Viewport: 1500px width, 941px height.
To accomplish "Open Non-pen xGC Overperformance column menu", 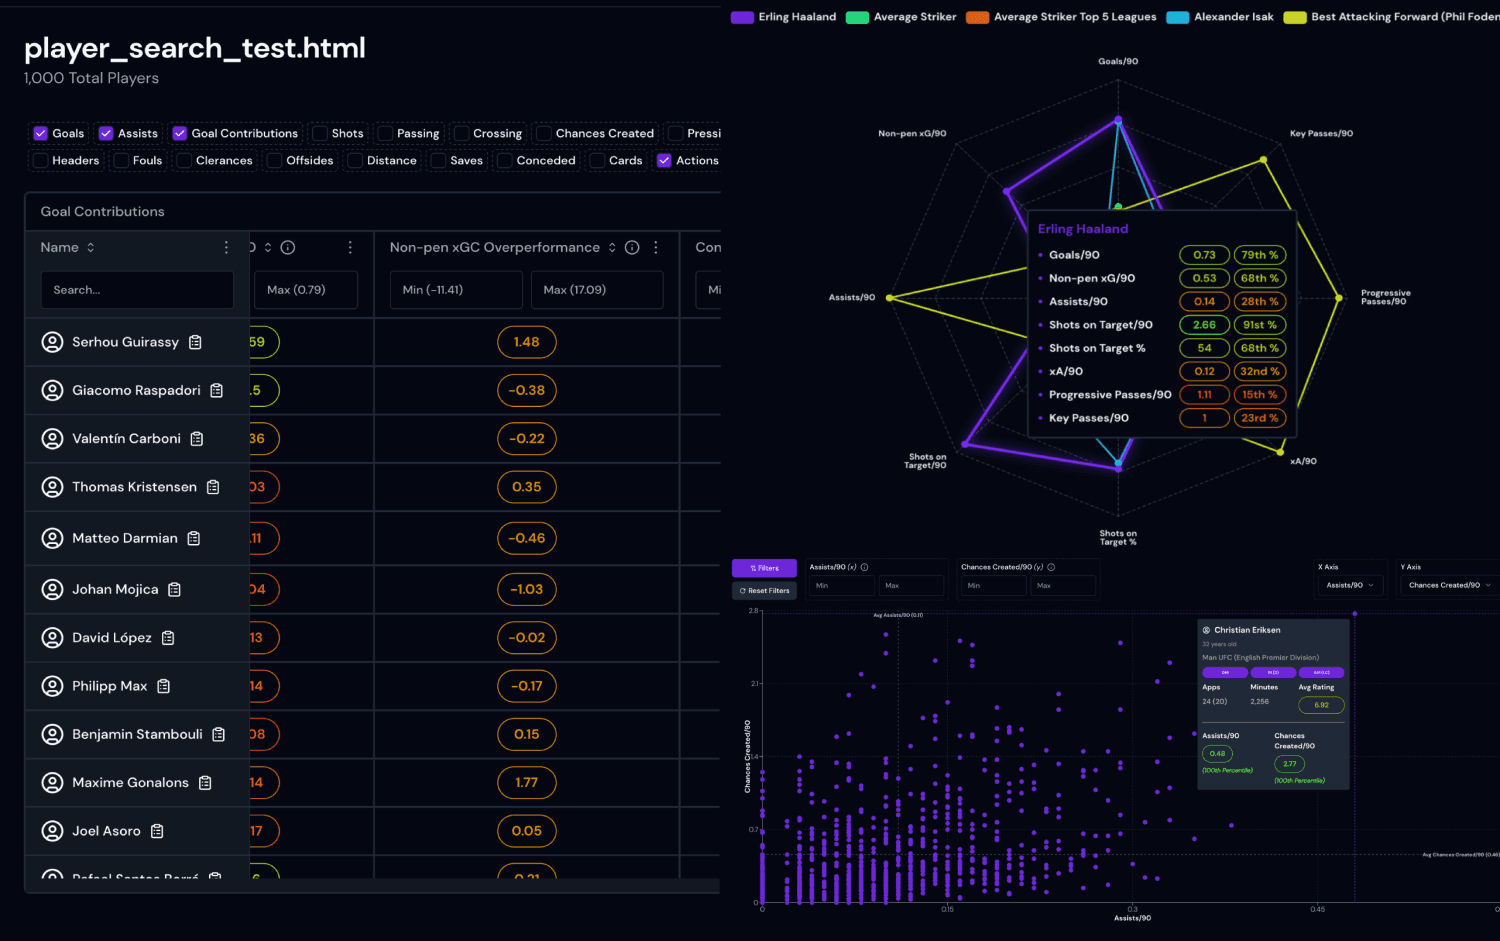I will click(x=656, y=247).
